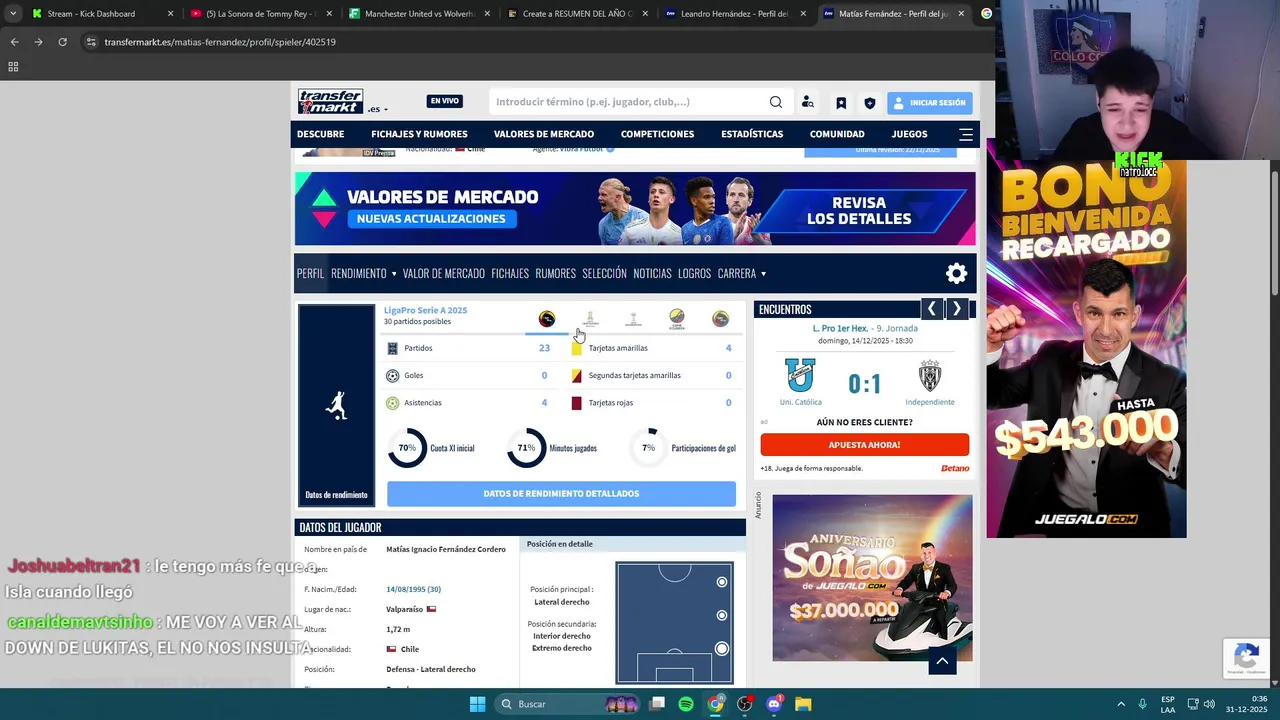
Task: Switch to Stream - Kick Dashboard browser tab
Action: pos(102,14)
